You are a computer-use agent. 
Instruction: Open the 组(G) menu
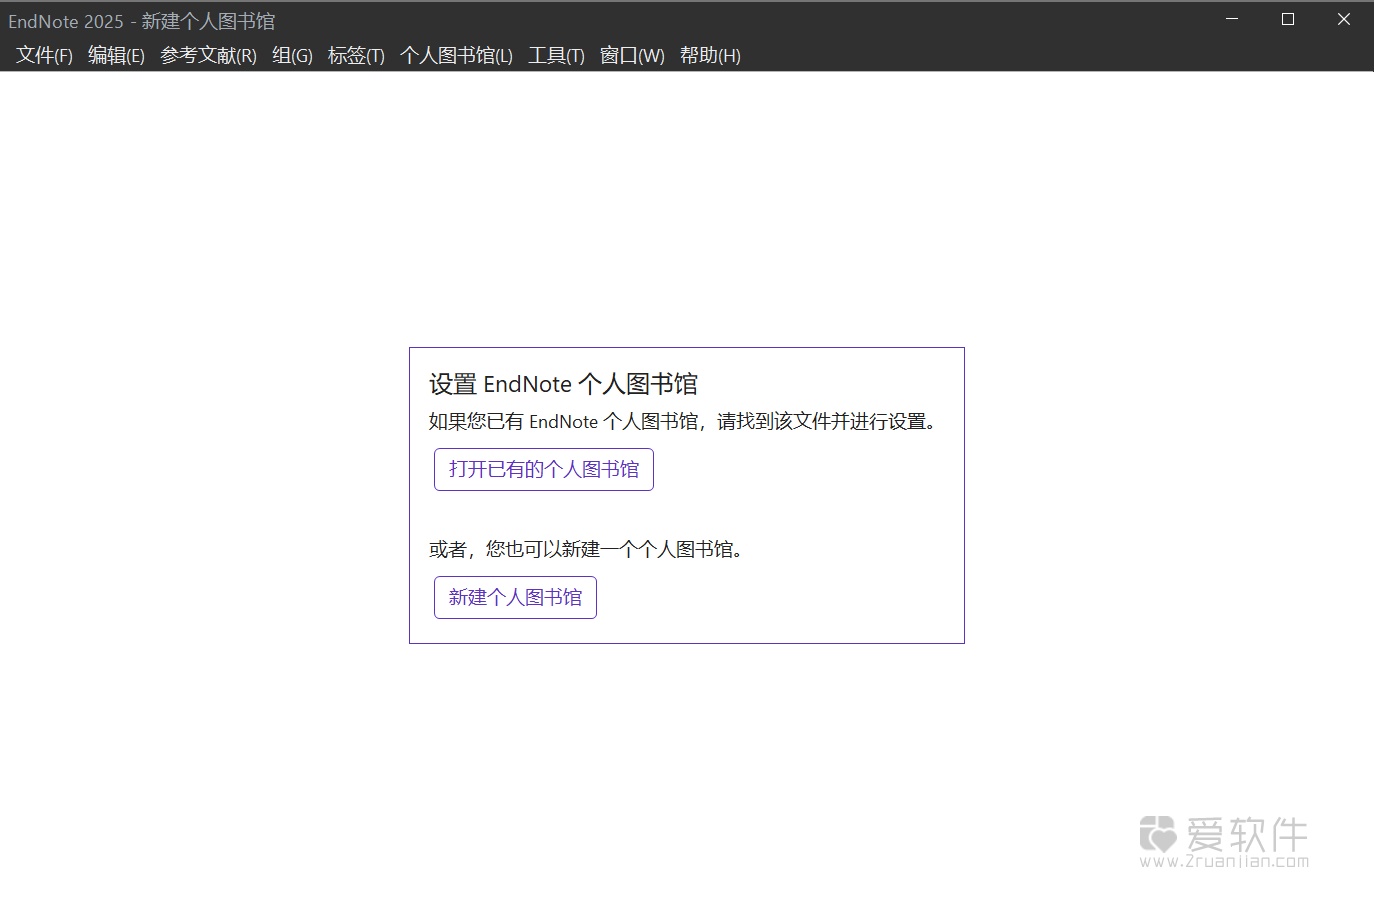coord(291,56)
